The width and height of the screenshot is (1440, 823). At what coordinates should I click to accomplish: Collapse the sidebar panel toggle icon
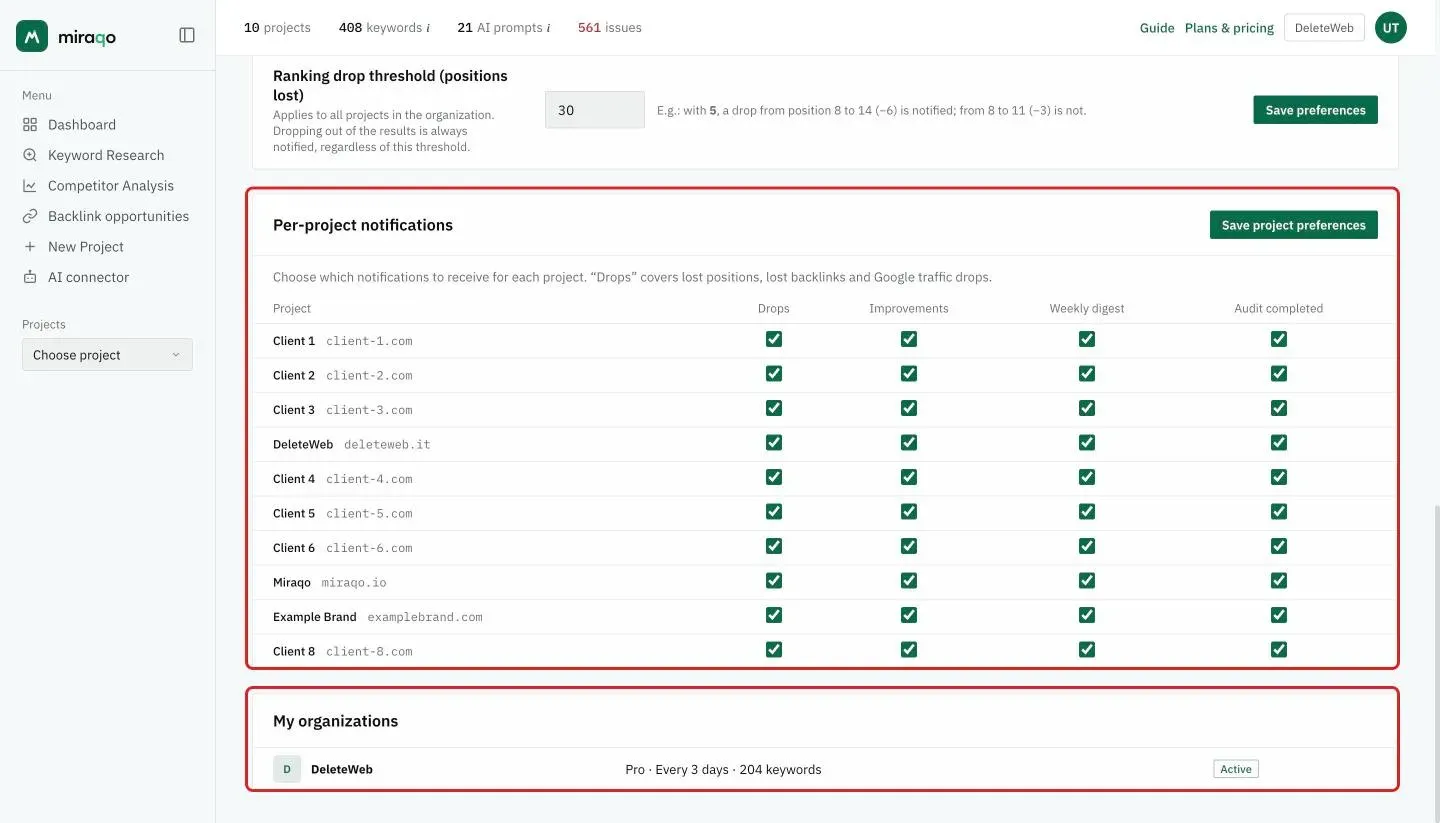(187, 35)
